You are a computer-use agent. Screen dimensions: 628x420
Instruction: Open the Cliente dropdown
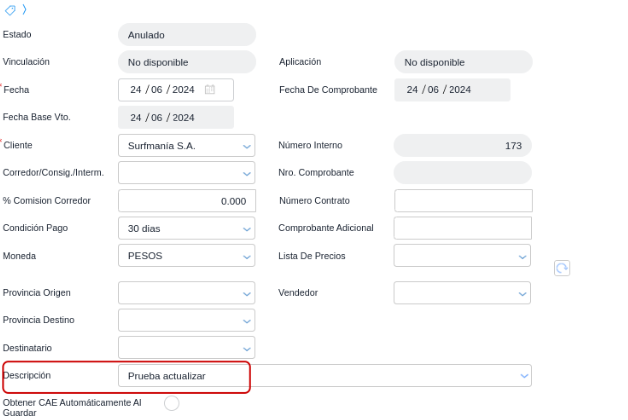(247, 146)
